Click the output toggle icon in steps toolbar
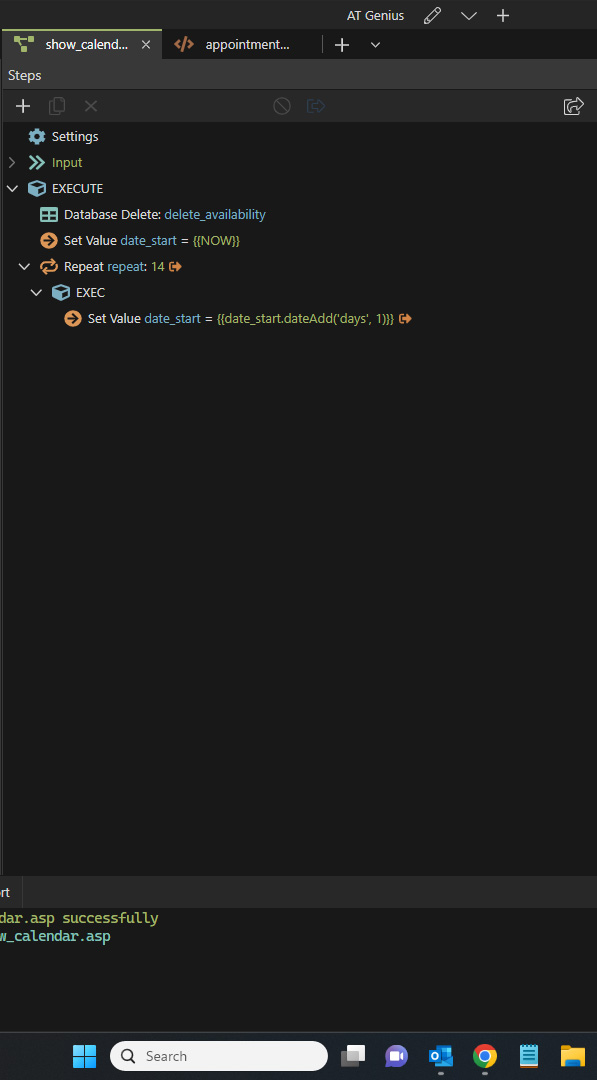This screenshot has height=1080, width=597. coord(315,106)
